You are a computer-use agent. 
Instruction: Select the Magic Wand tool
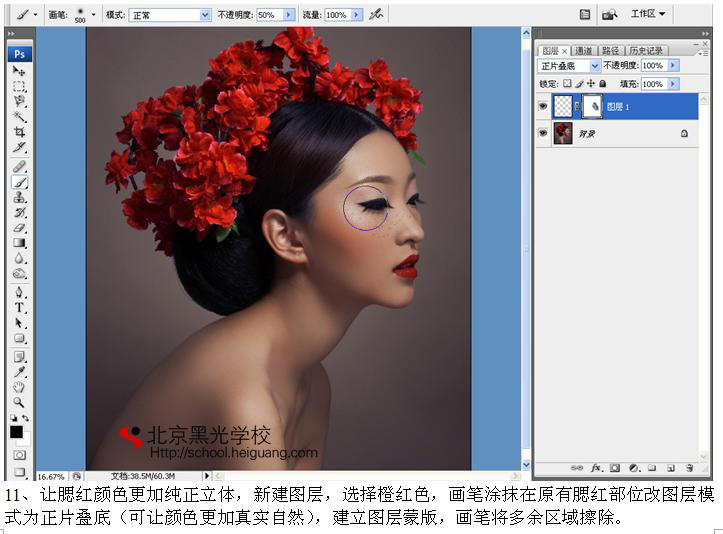[19, 117]
